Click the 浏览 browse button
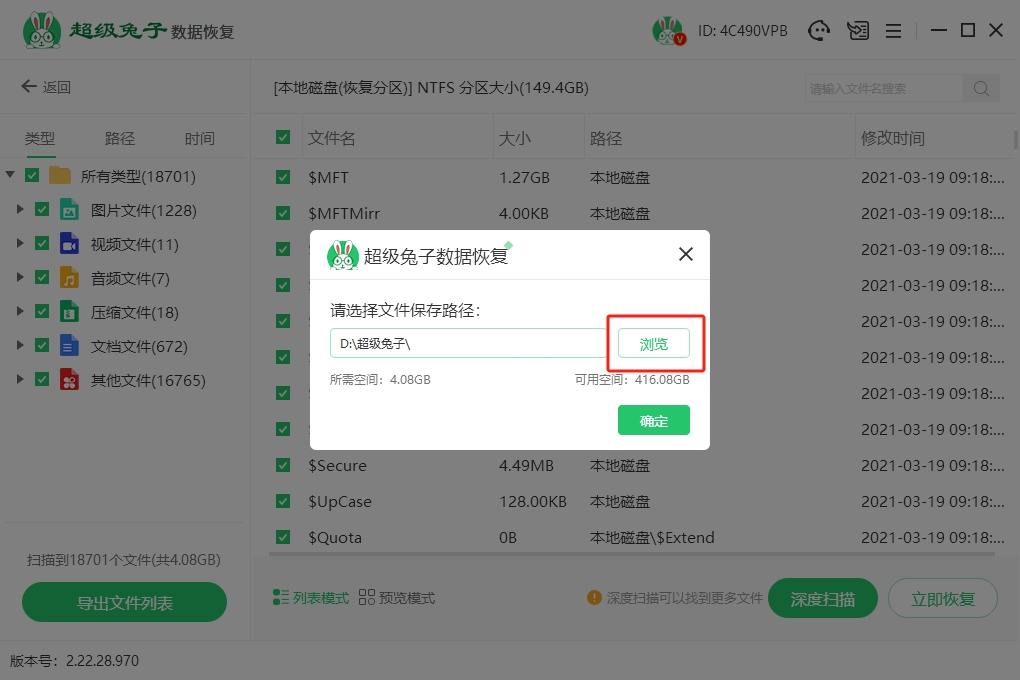Image resolution: width=1020 pixels, height=680 pixels. (654, 344)
